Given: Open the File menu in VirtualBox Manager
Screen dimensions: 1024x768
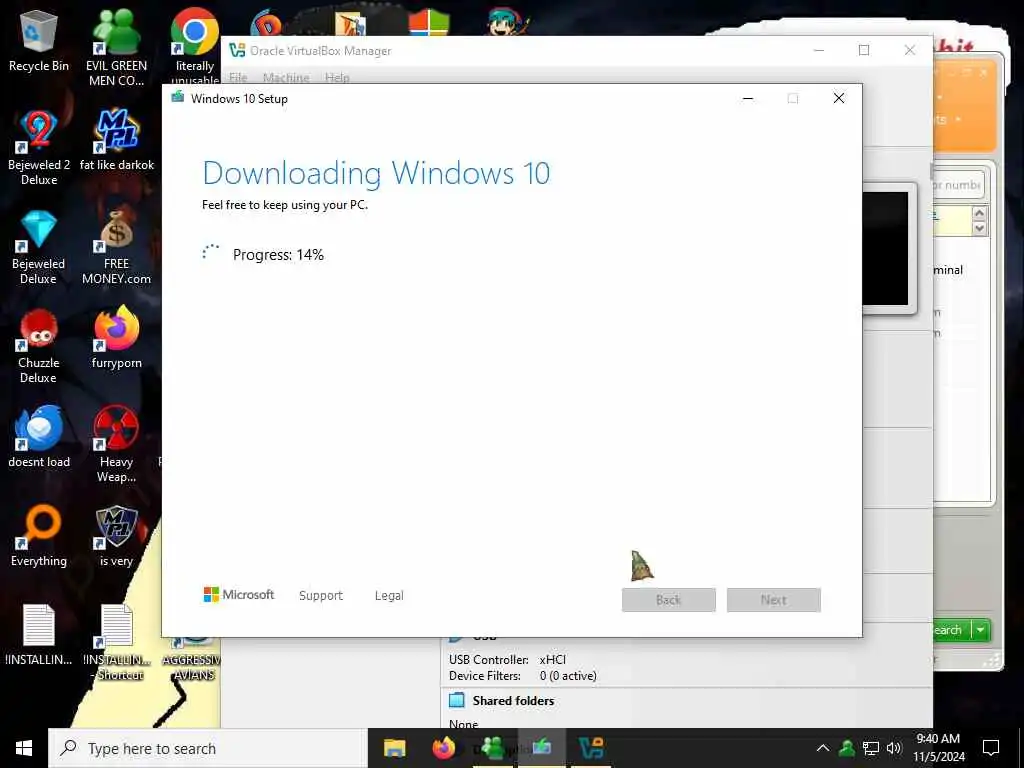Looking at the screenshot, I should (x=238, y=77).
